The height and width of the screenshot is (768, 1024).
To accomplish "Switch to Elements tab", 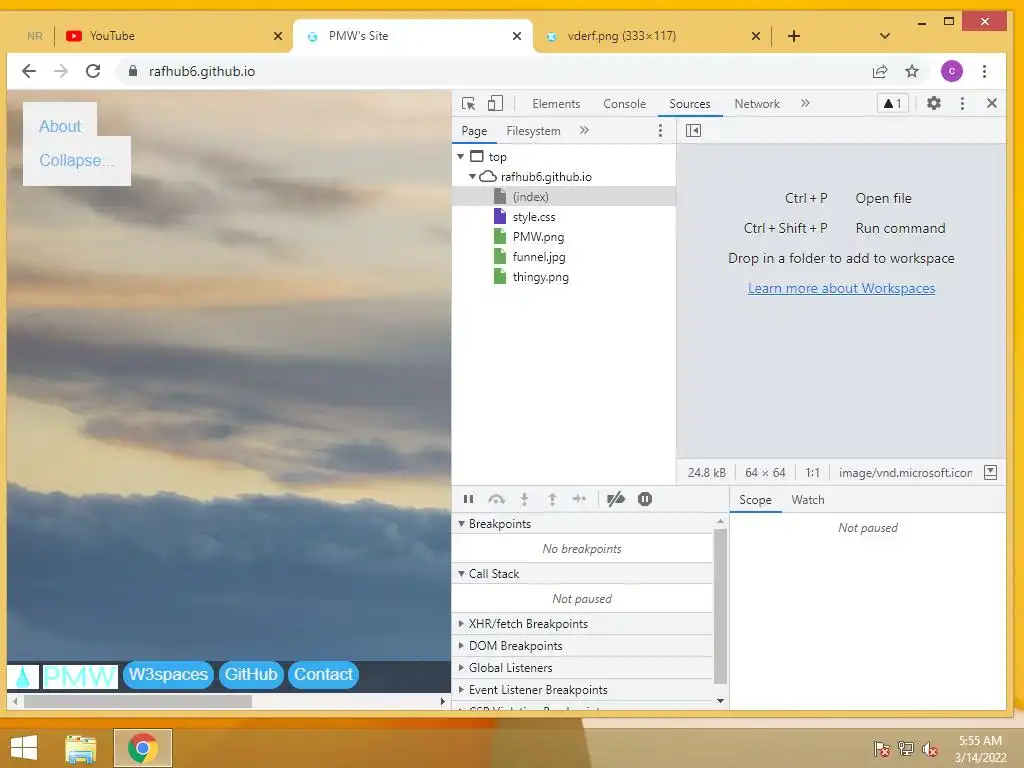I will click(x=556, y=104).
